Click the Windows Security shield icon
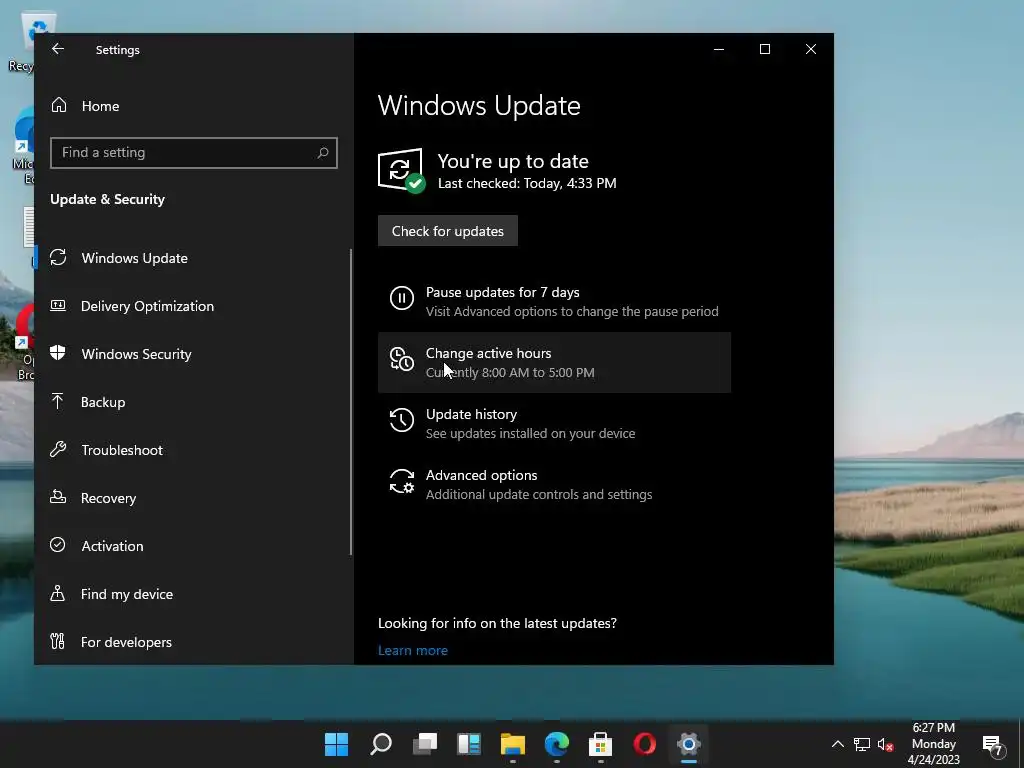1024x768 pixels. (x=57, y=353)
